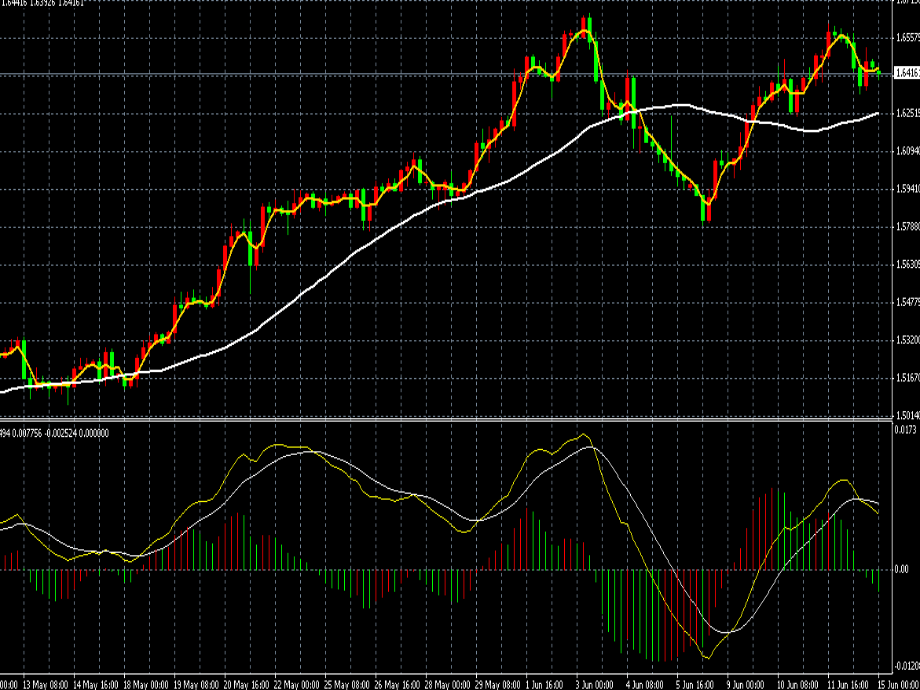920x690 pixels.
Task: Click the 10 Jun 08:00 time label
Action: coord(799,685)
